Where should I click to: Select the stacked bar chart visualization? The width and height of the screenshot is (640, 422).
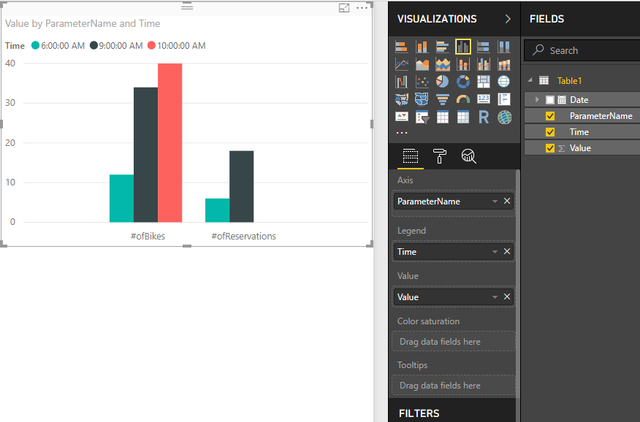point(402,47)
